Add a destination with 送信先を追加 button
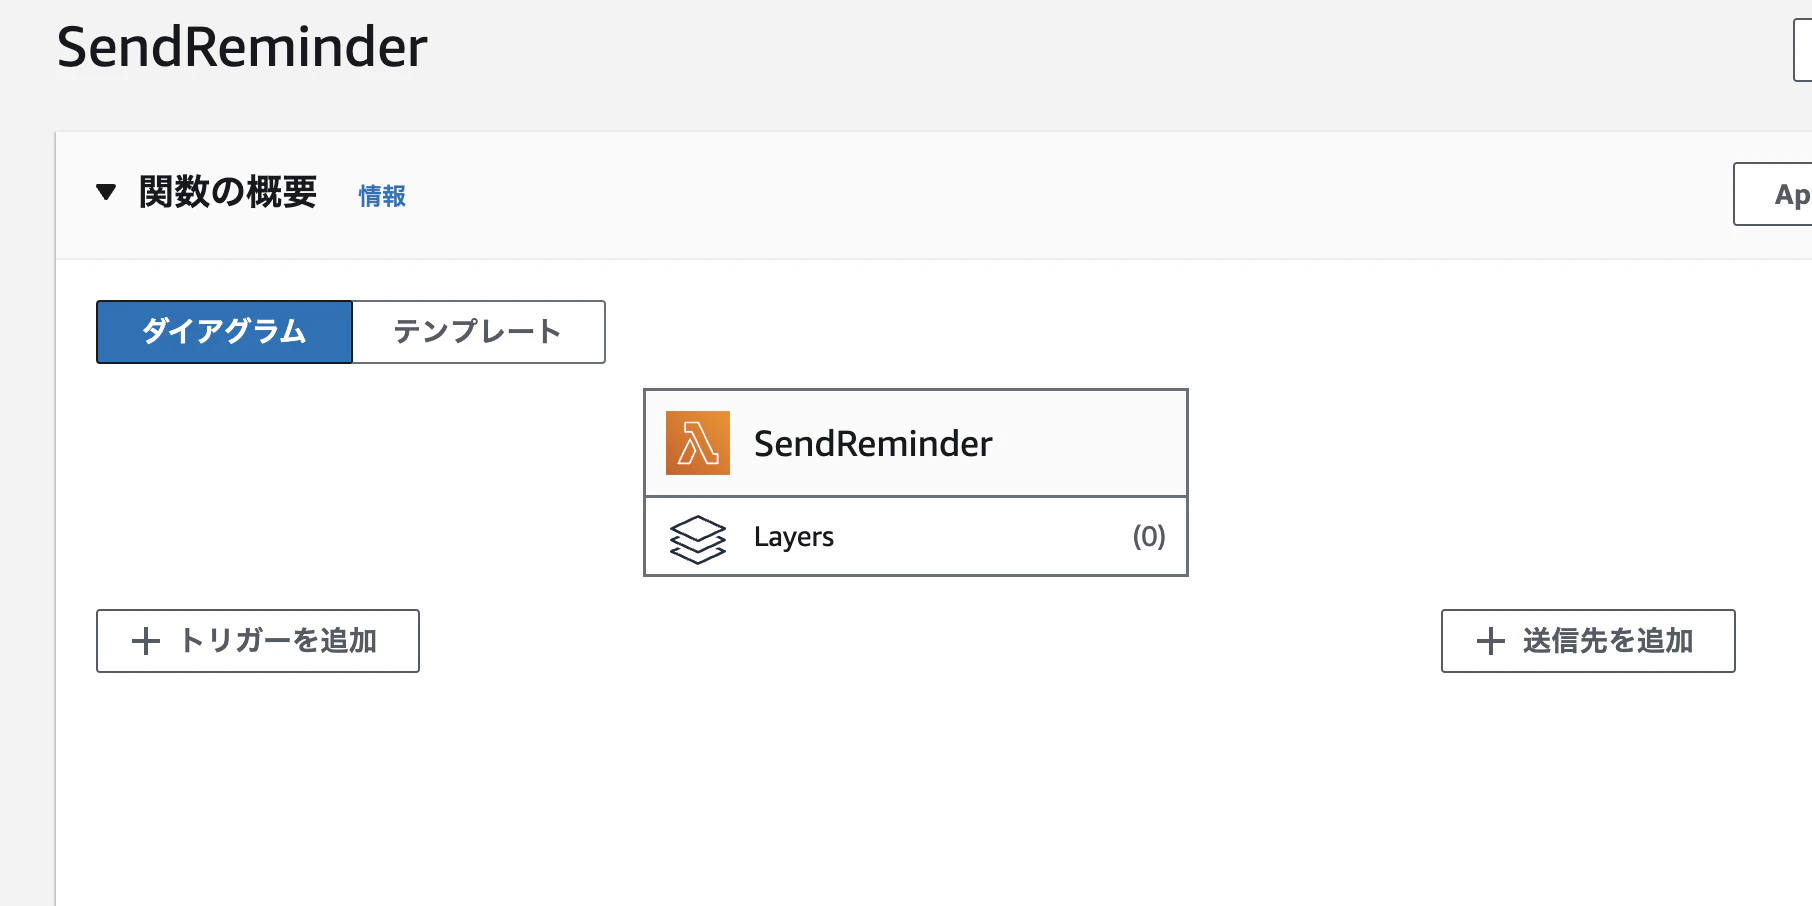Image resolution: width=1812 pixels, height=906 pixels. [1588, 641]
